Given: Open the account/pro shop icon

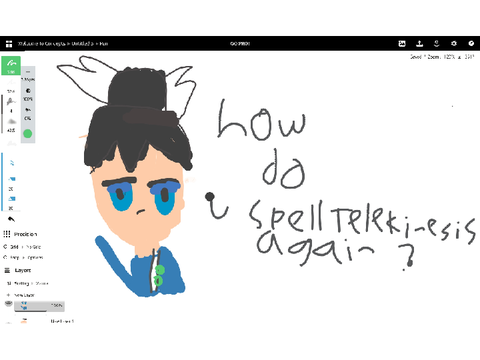Looking at the screenshot, I should click(x=437, y=44).
